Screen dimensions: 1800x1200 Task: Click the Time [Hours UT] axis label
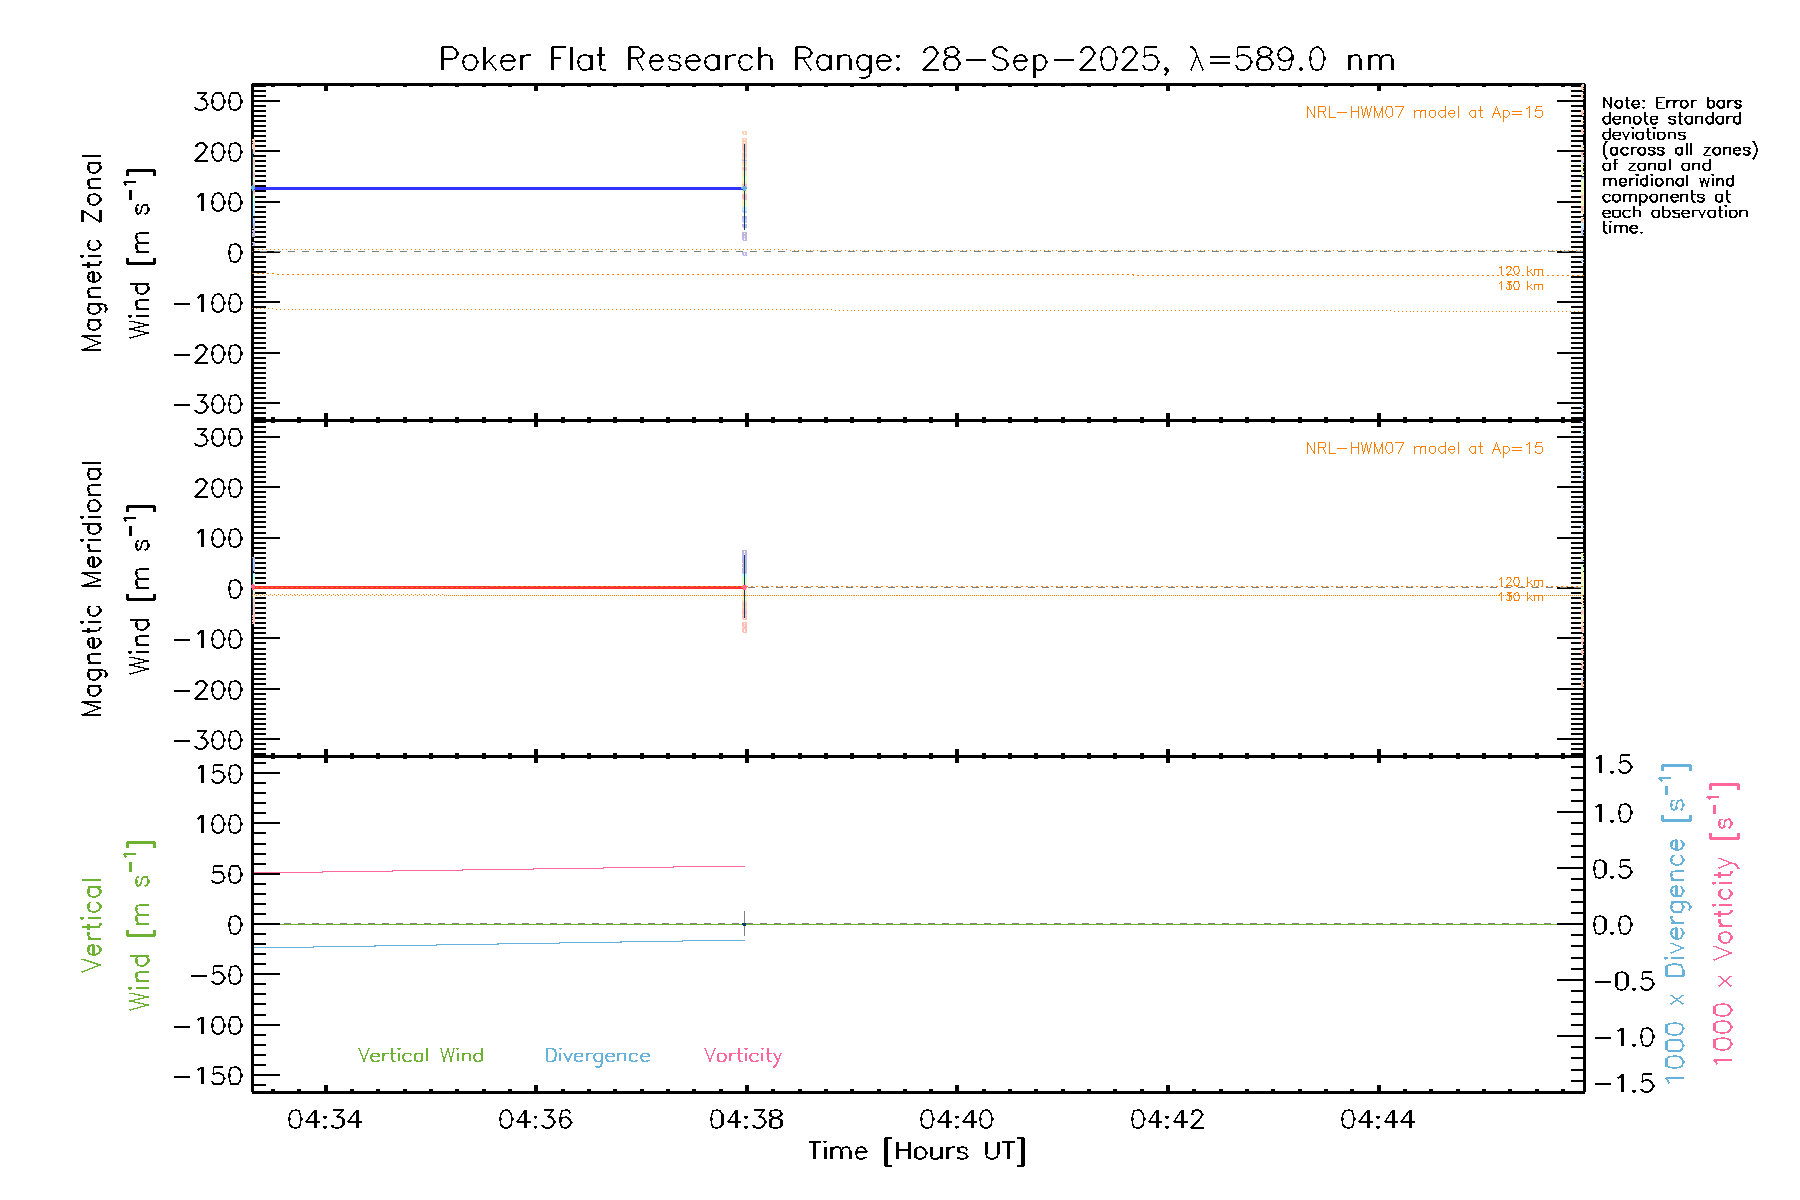click(x=916, y=1151)
